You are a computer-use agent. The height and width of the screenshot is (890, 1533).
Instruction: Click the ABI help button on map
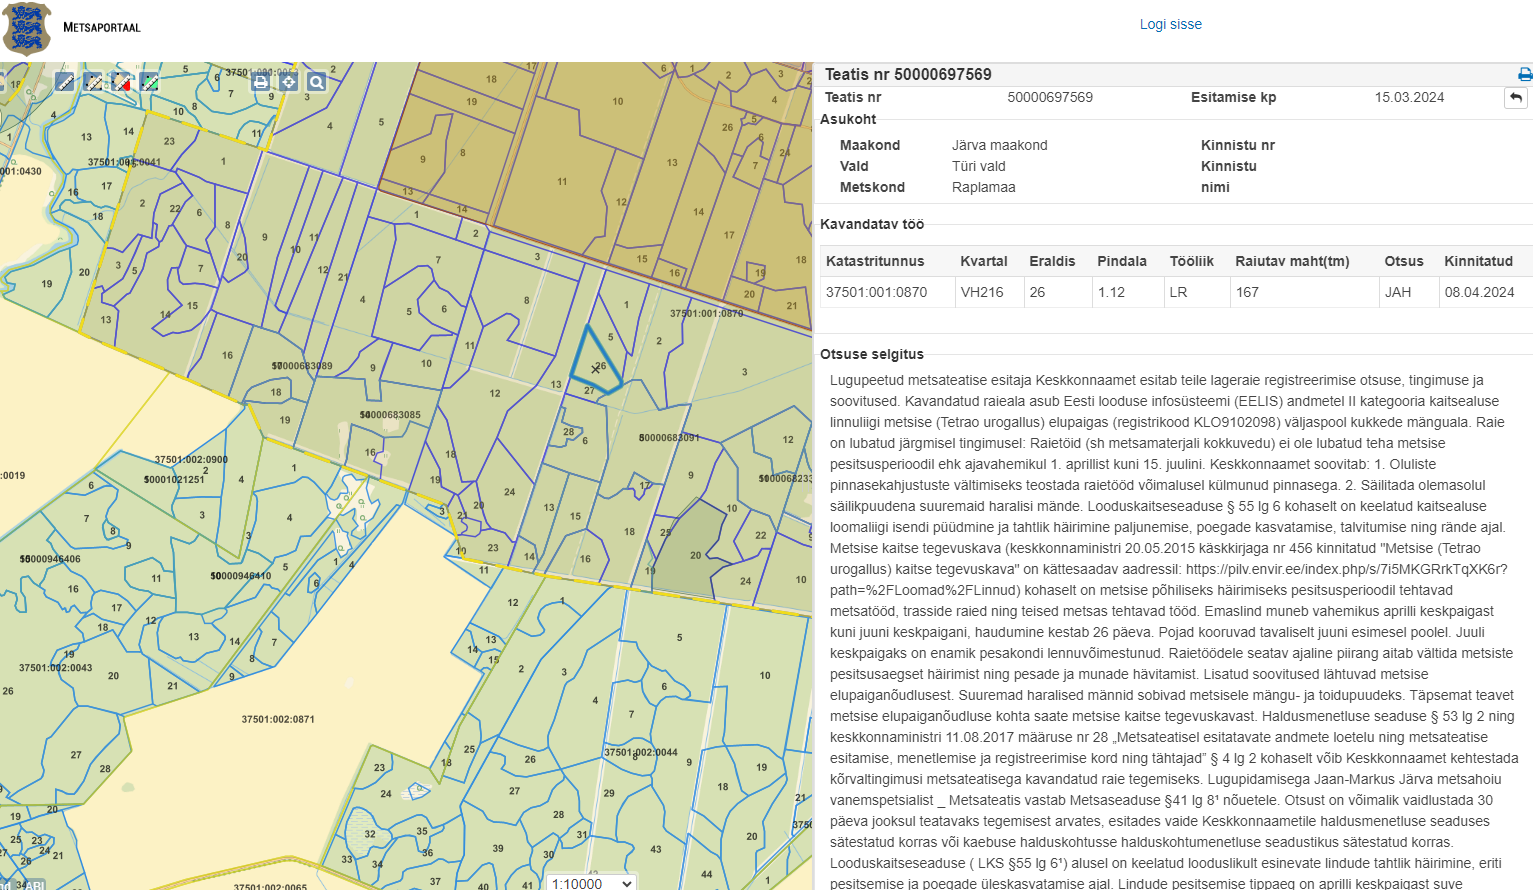pos(30,884)
